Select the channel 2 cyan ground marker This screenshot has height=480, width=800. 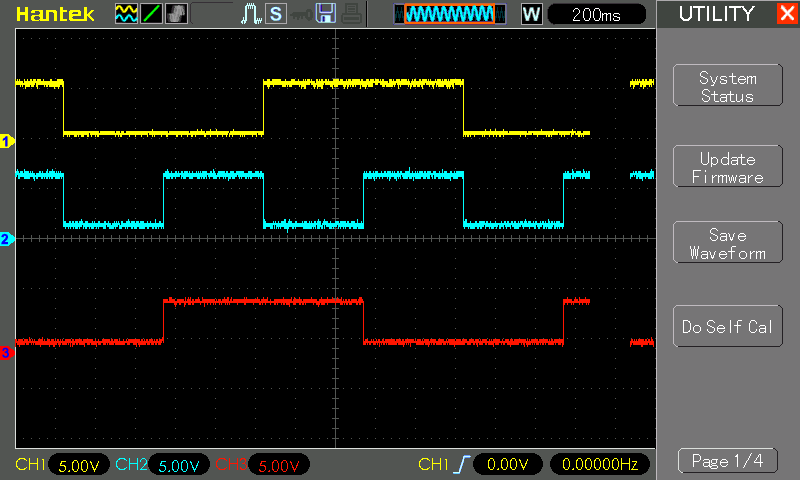[x=6, y=239]
